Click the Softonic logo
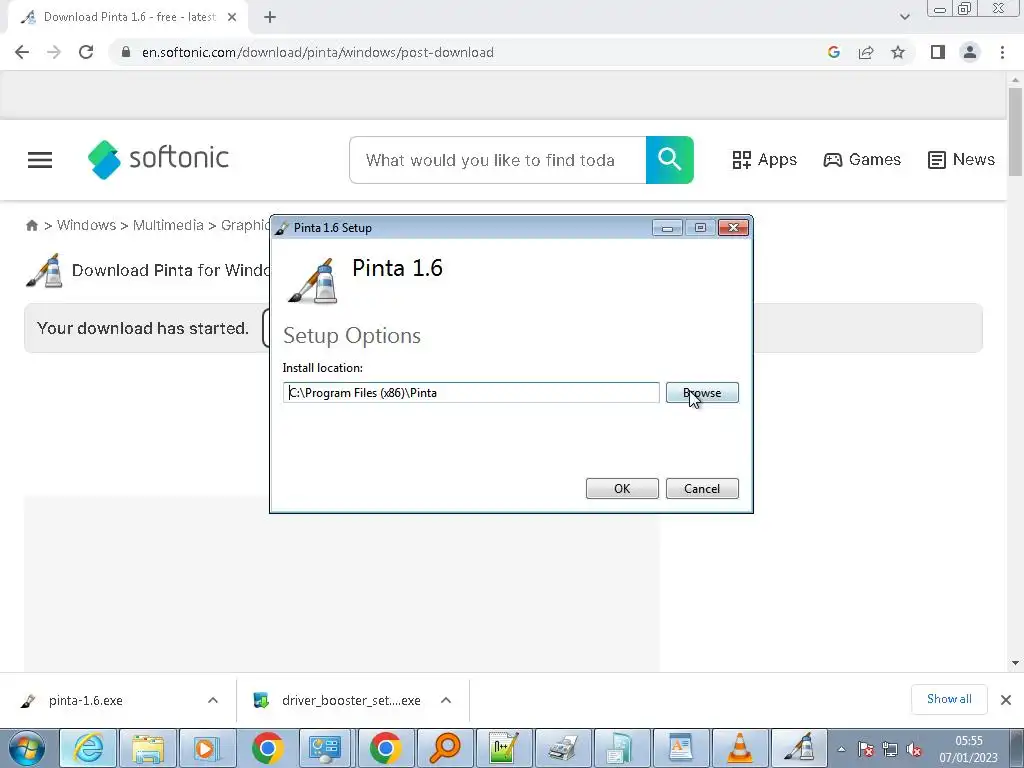 pyautogui.click(x=158, y=159)
